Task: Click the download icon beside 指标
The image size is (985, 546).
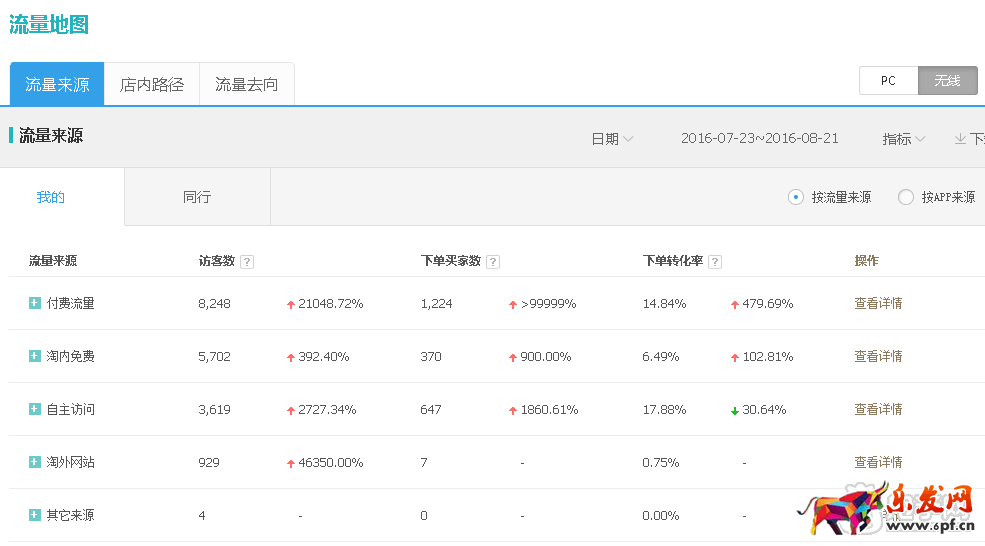Action: [960, 139]
